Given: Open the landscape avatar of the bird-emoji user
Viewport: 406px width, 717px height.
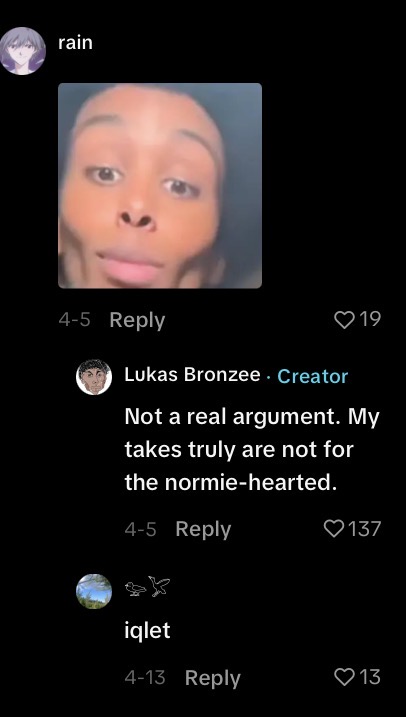Looking at the screenshot, I should coord(94,591).
